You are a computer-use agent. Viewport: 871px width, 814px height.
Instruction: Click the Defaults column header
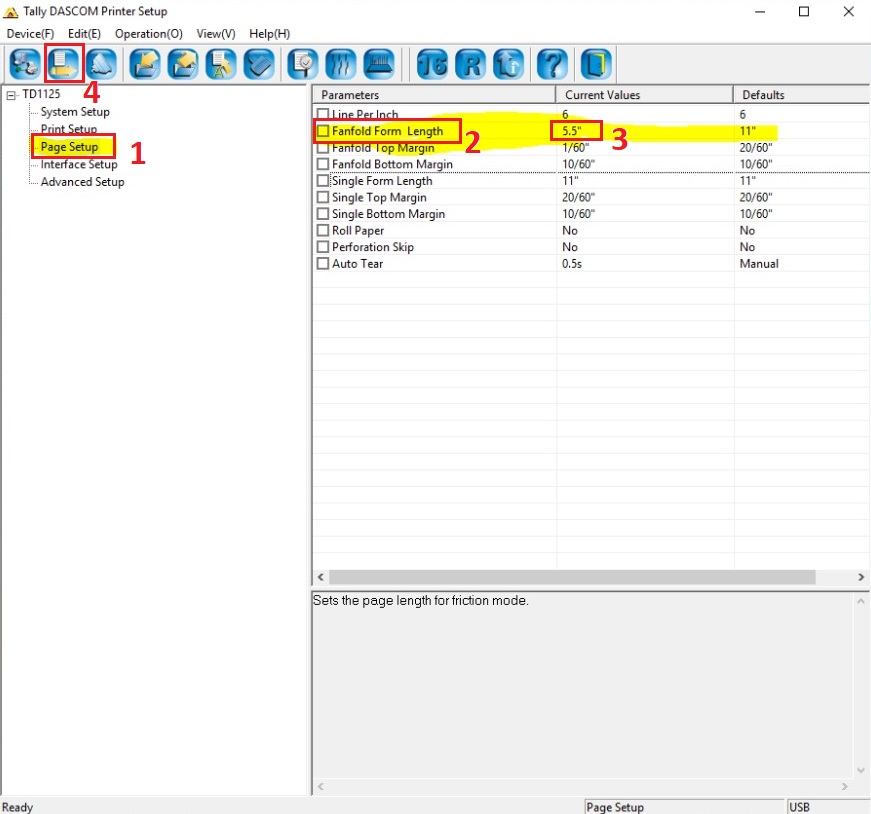click(x=802, y=95)
